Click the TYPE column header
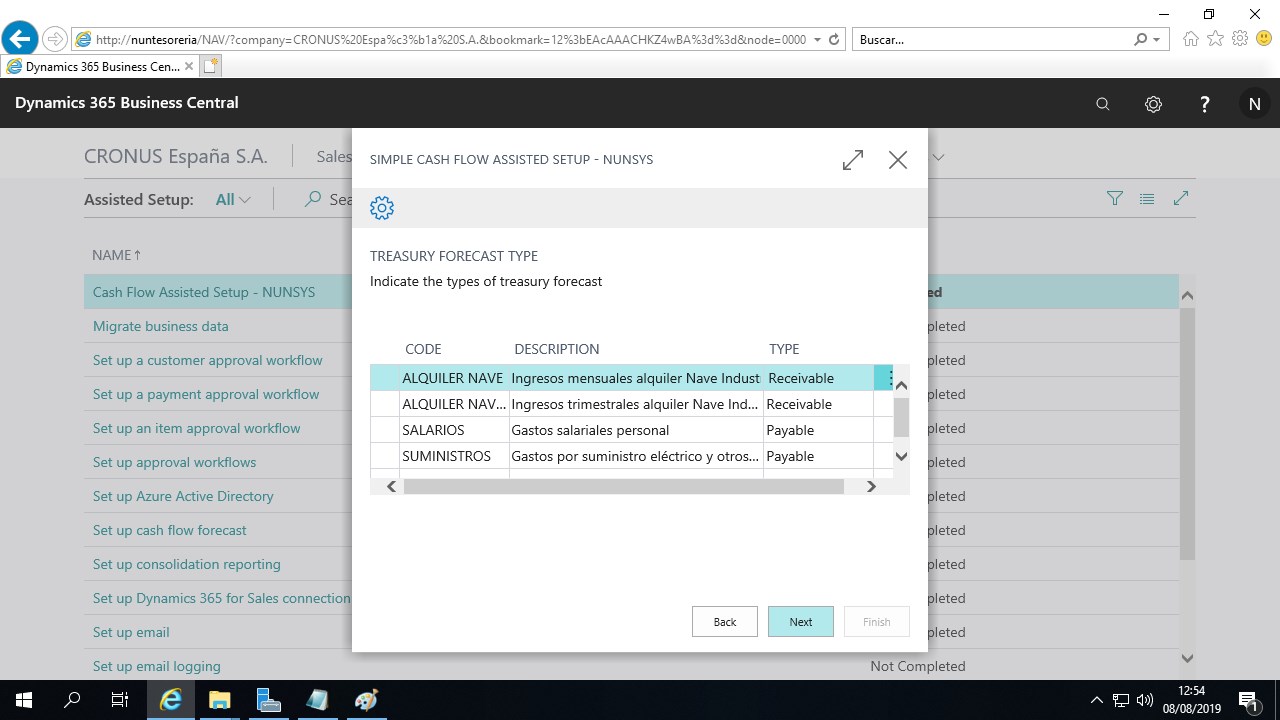 784,349
